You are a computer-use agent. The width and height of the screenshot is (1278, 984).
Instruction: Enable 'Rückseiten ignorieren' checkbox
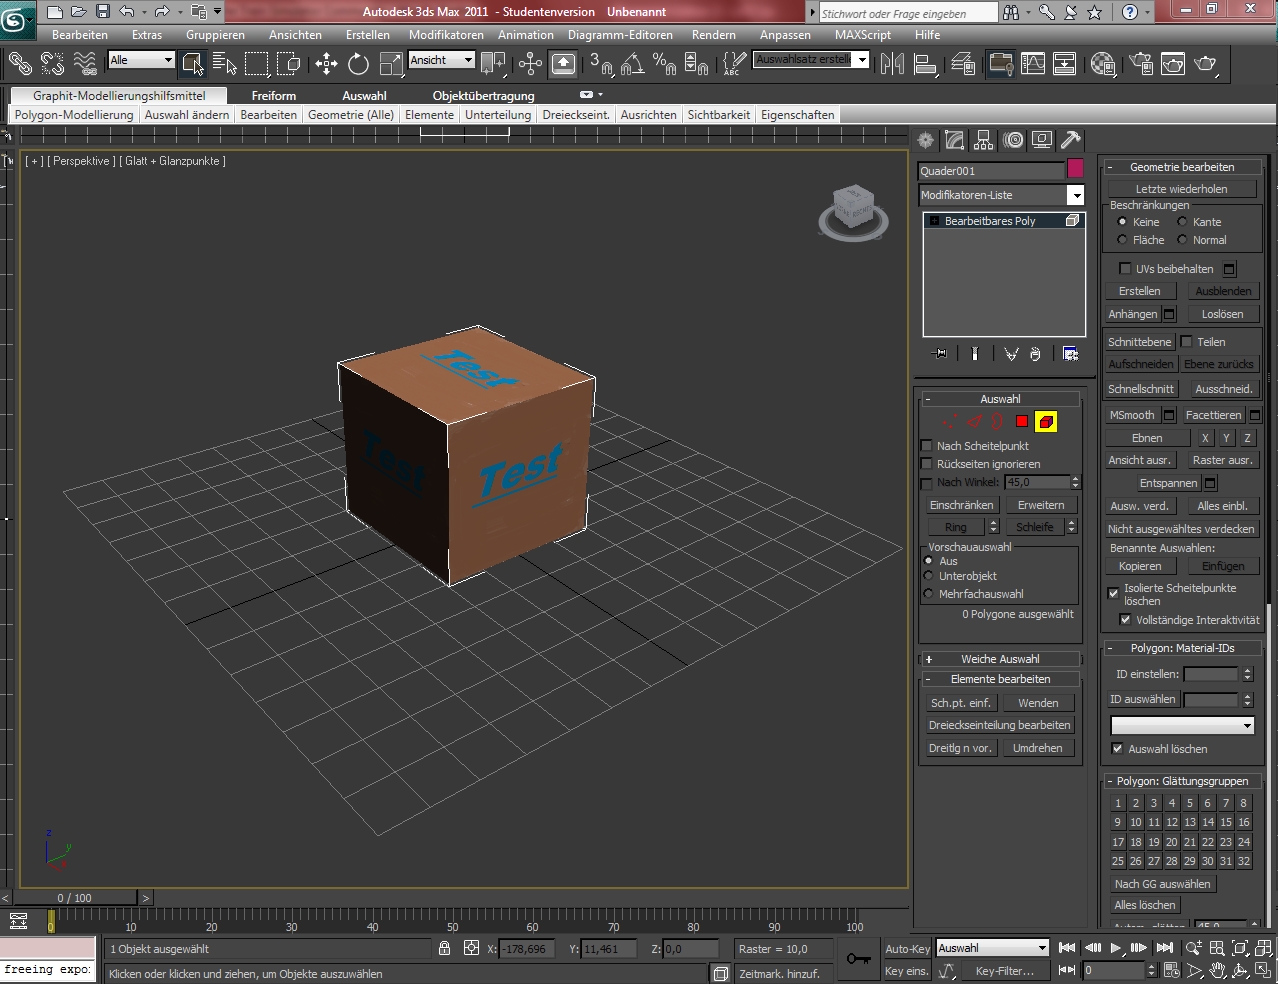click(x=926, y=464)
